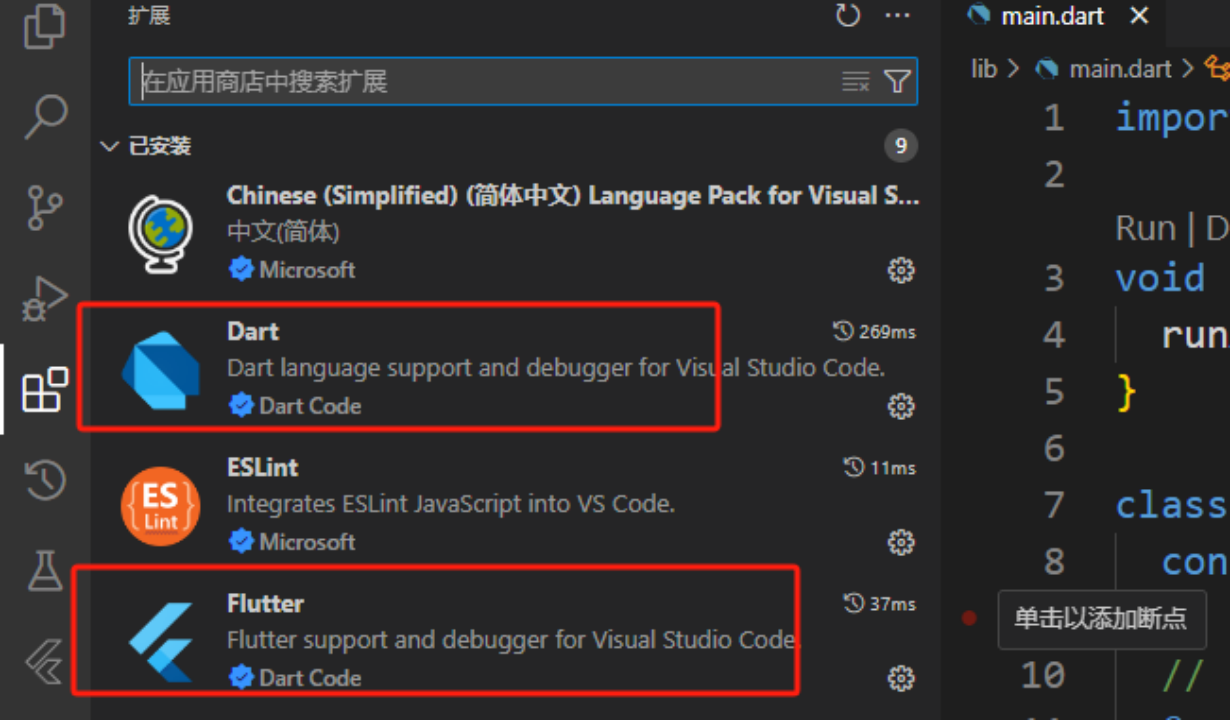1230x720 pixels.
Task: Open the extension filter funnel menu
Action: click(897, 82)
